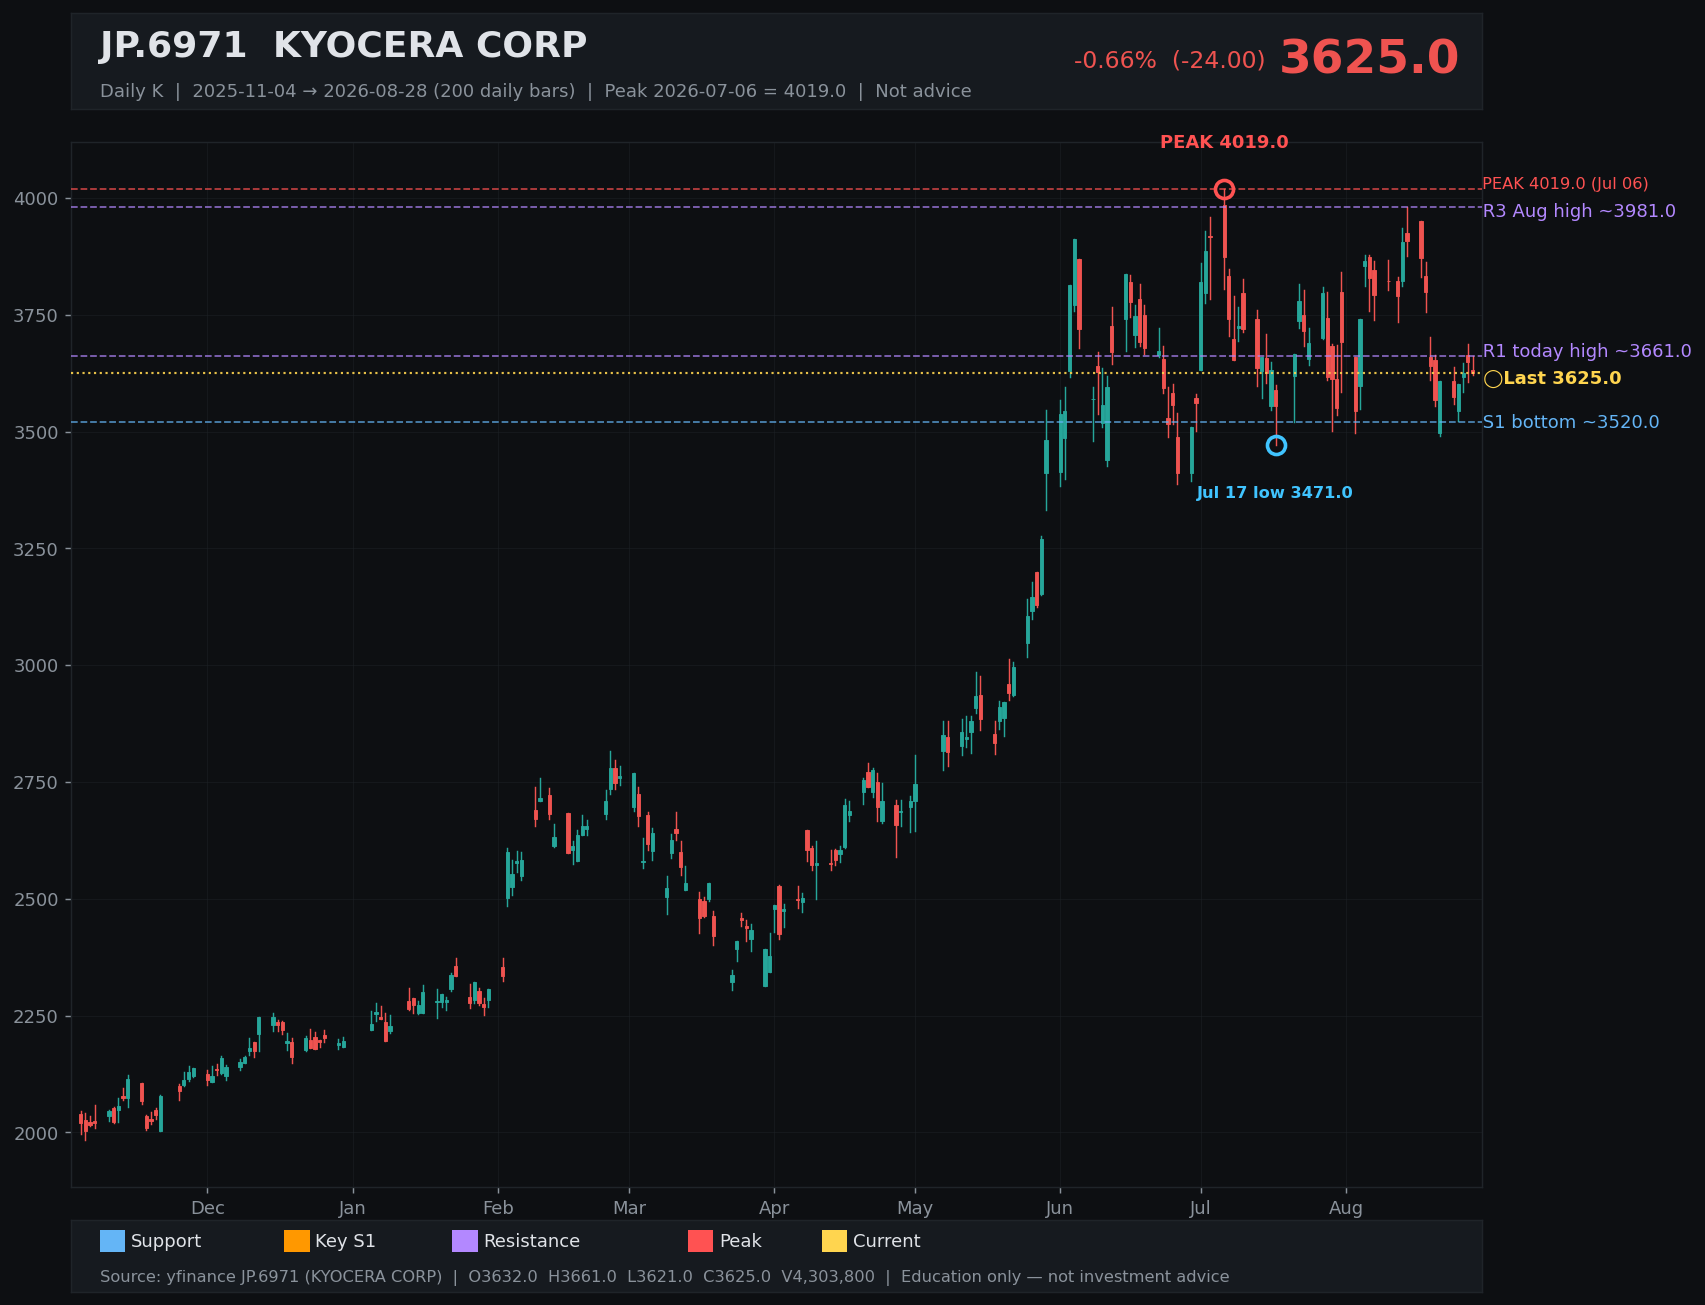Click the 'Dec' date-axis label
The height and width of the screenshot is (1305, 1705).
click(207, 1208)
